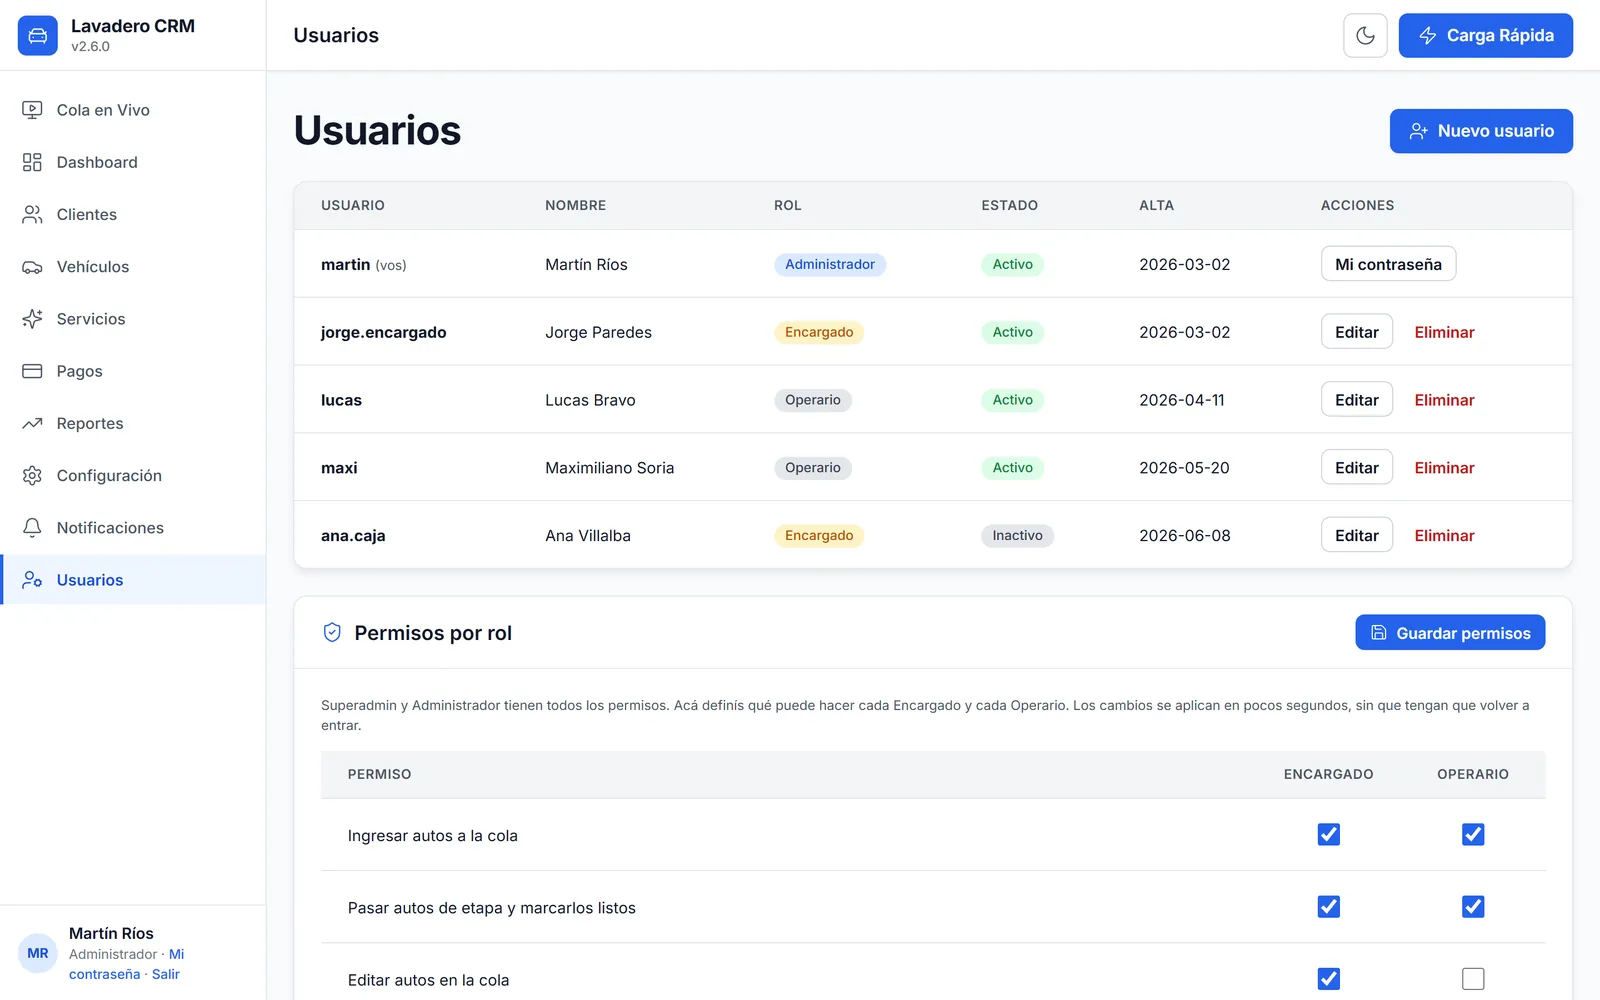Click the MR avatar in the sidebar footer

(38, 953)
